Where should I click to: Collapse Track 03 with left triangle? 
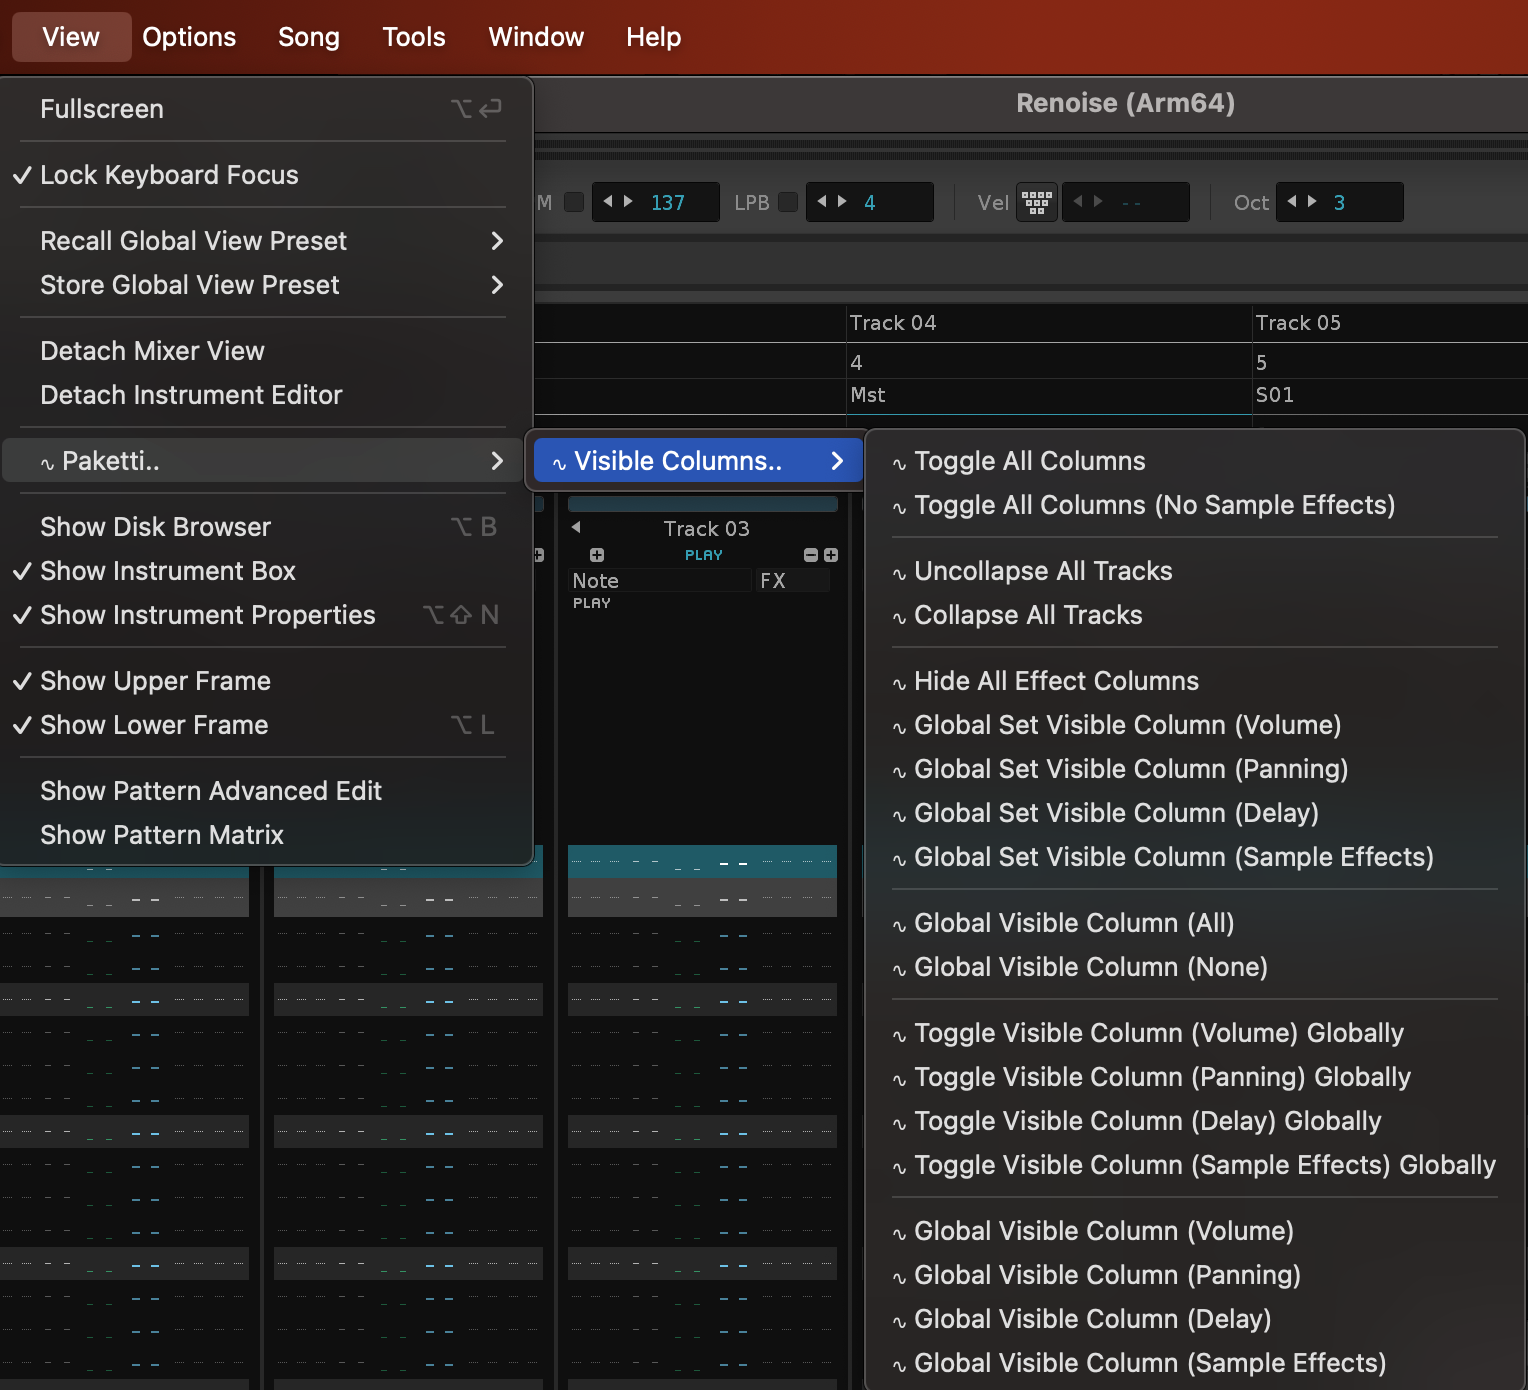click(x=576, y=527)
